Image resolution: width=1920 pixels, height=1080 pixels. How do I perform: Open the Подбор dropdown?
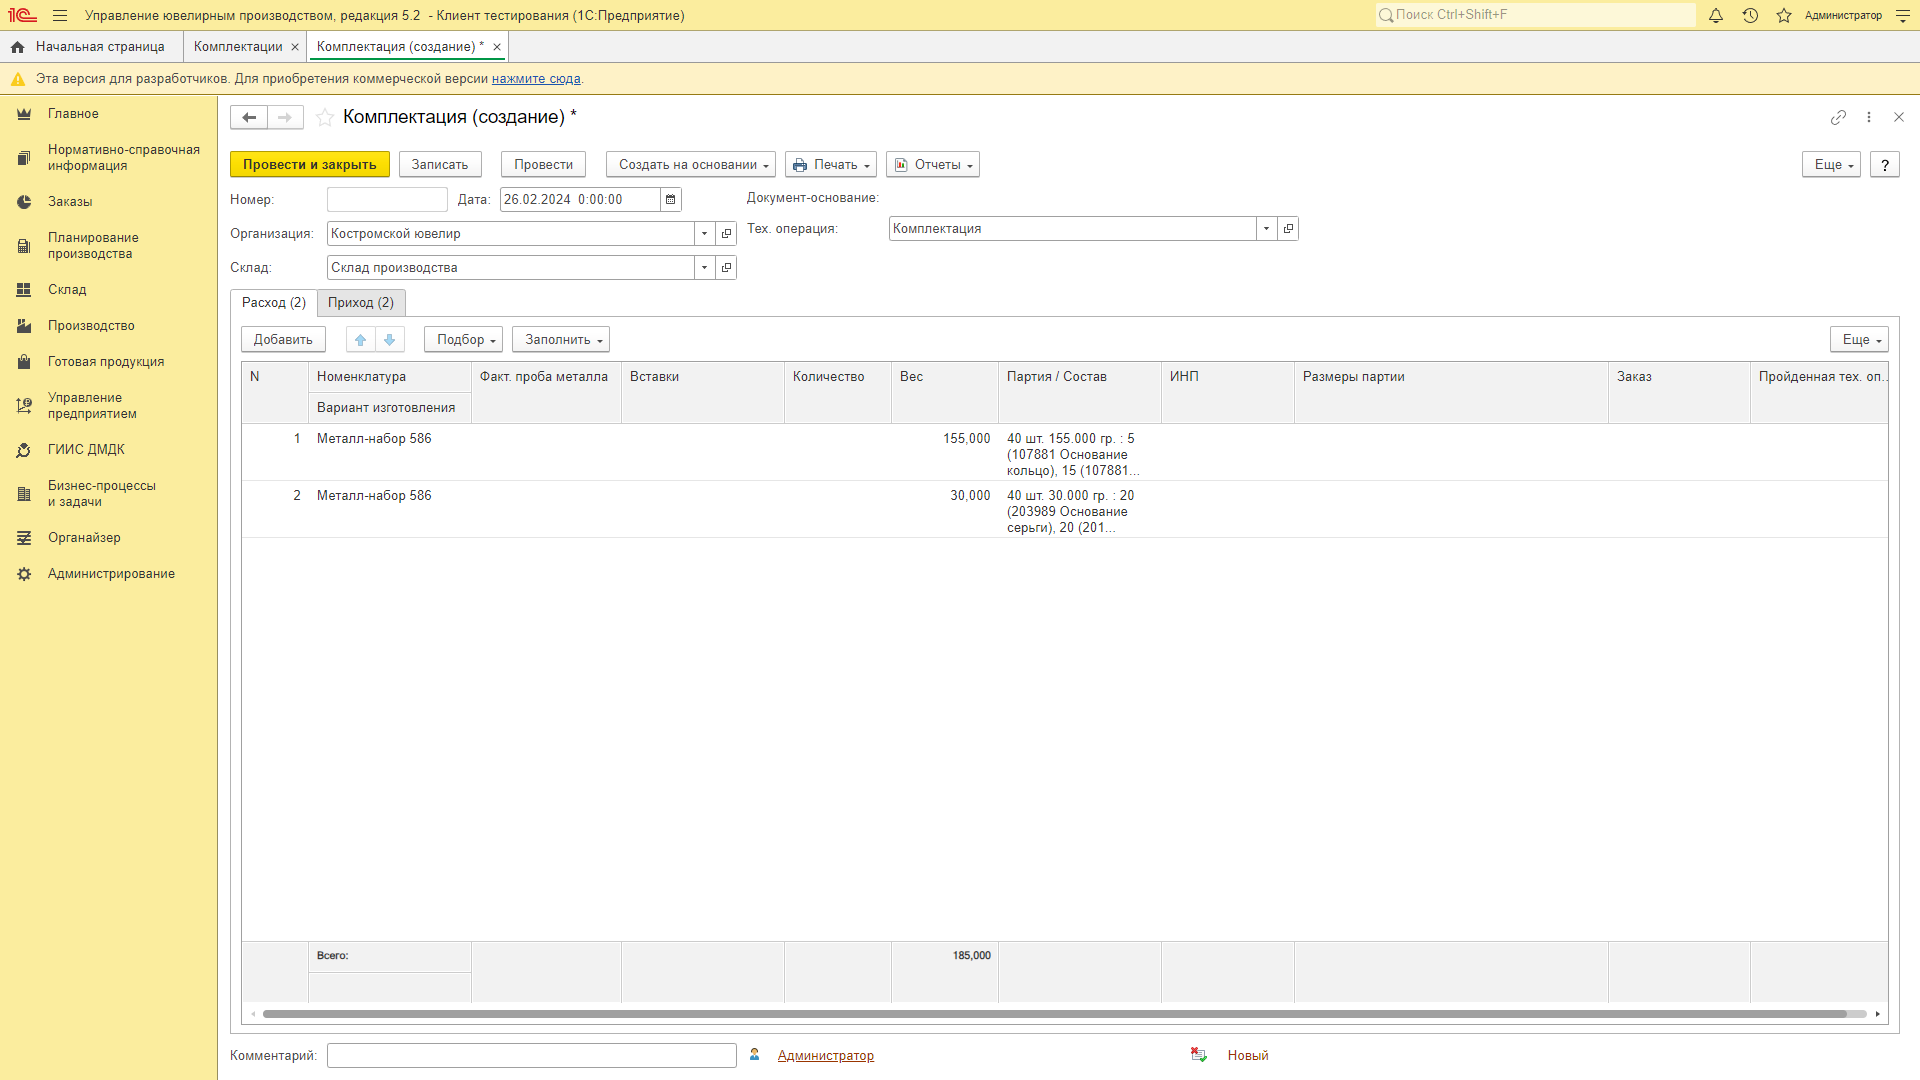(x=464, y=340)
